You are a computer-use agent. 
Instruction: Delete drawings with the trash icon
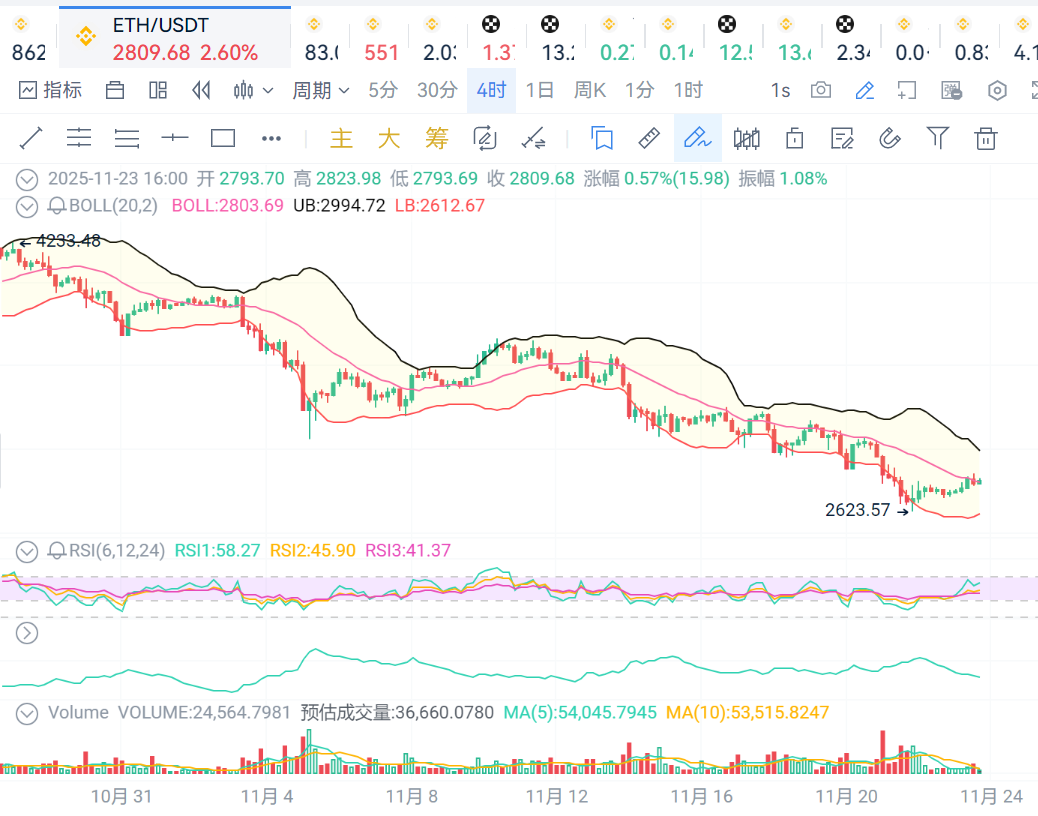[x=986, y=138]
